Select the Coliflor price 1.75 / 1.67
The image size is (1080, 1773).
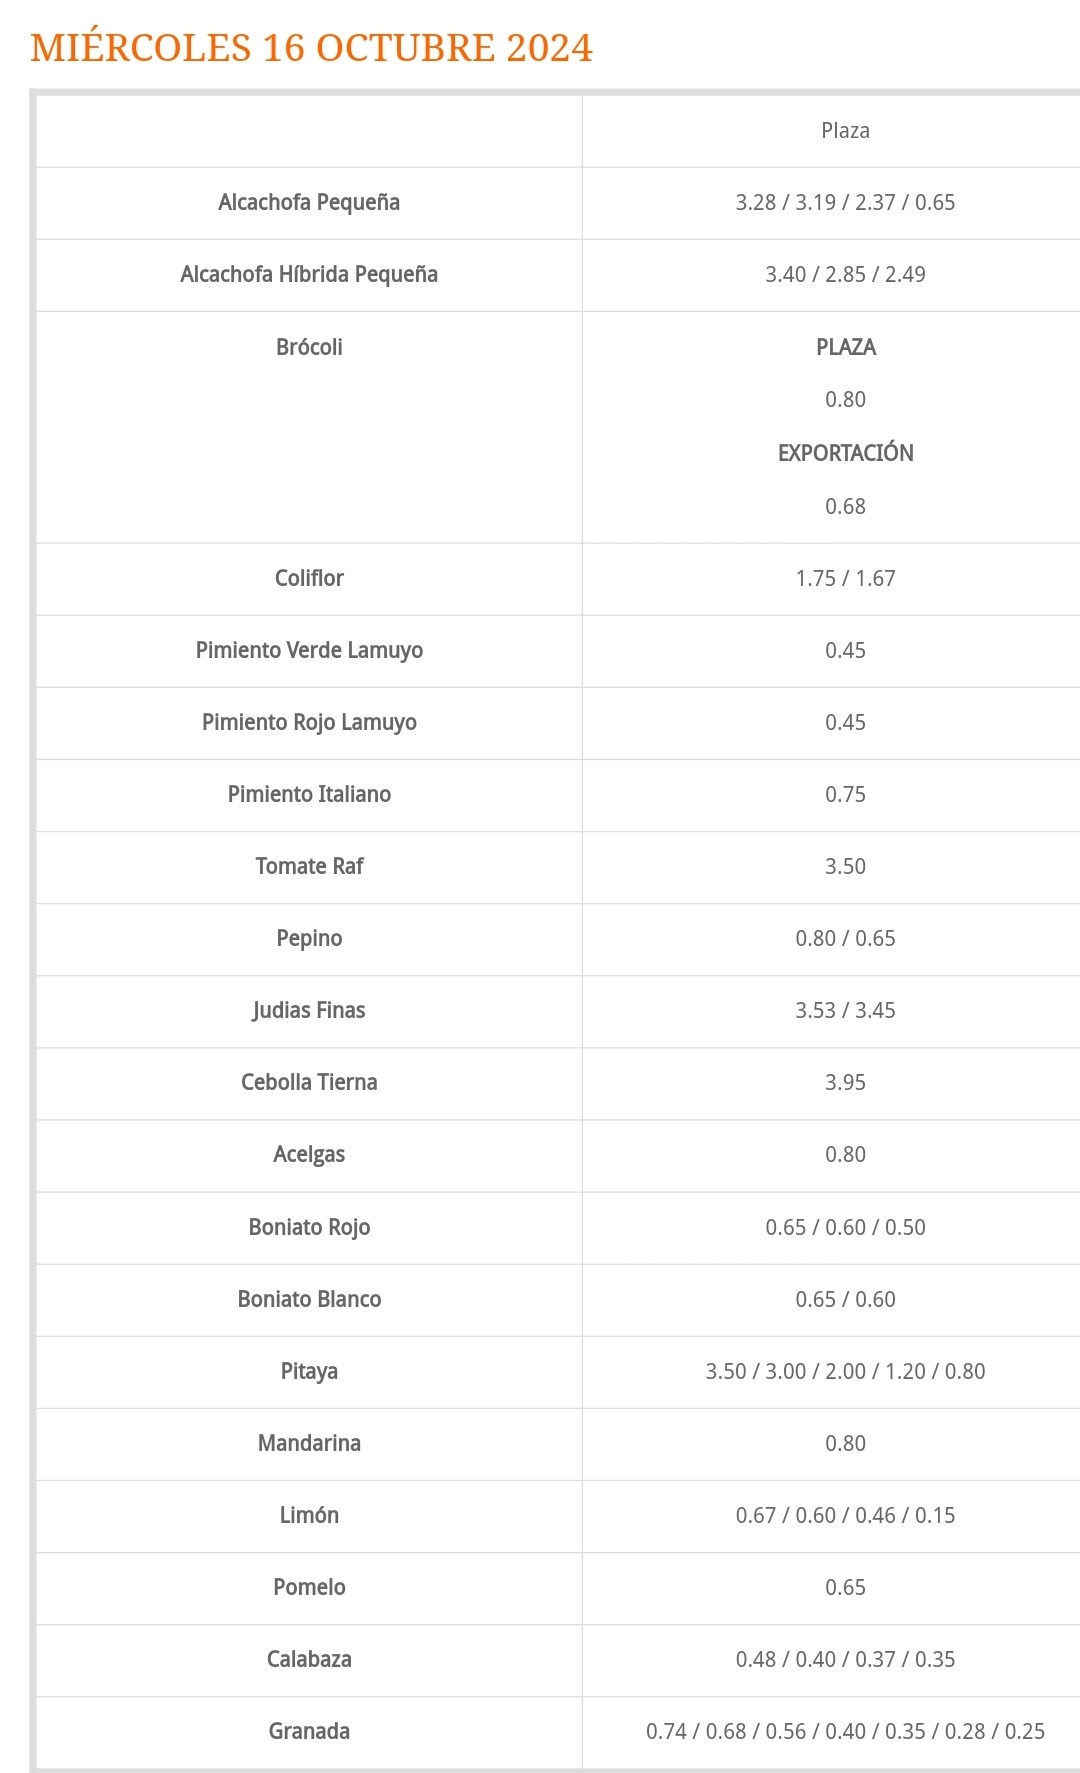[x=845, y=579]
